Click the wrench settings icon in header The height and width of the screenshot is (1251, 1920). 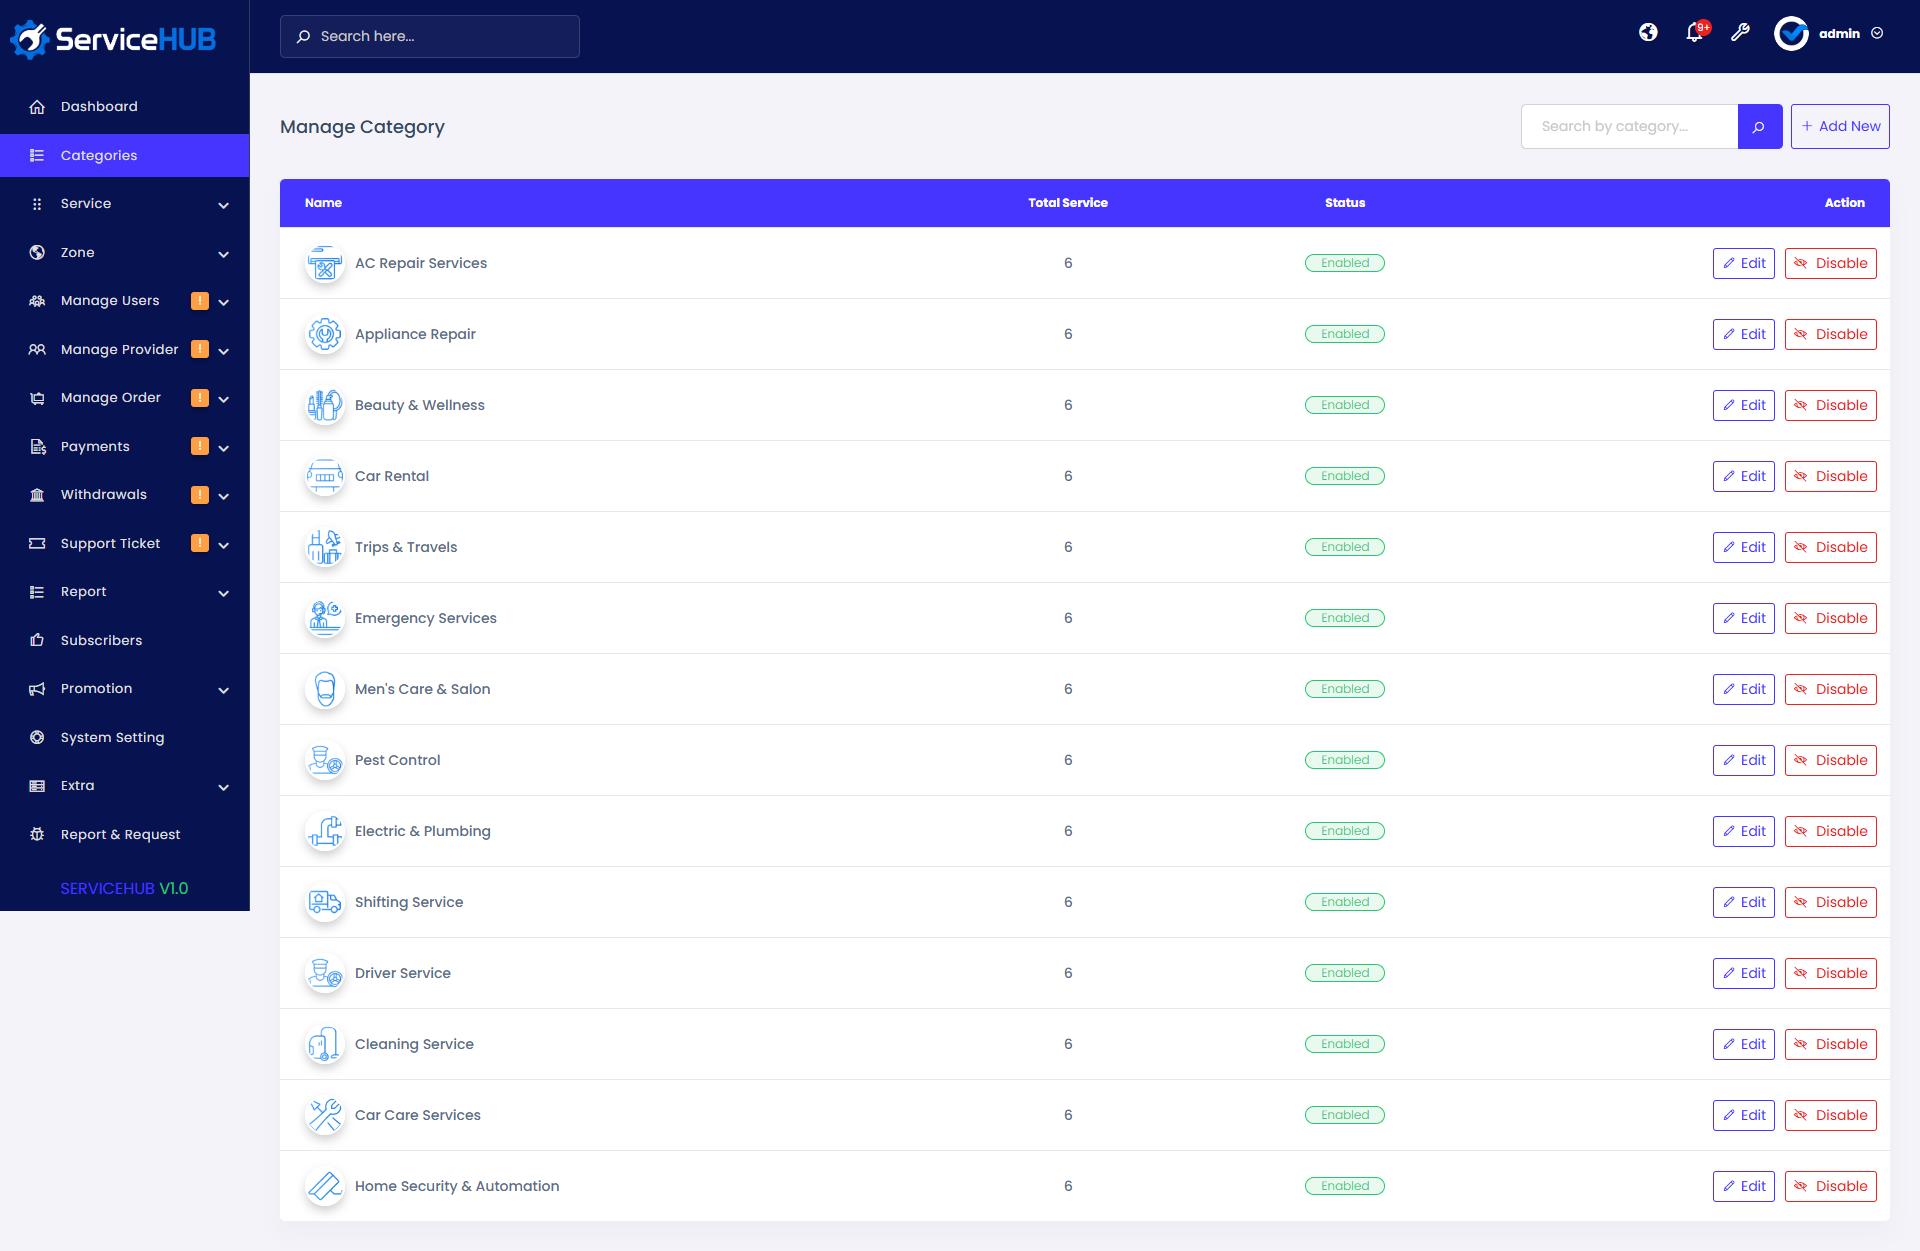point(1740,33)
